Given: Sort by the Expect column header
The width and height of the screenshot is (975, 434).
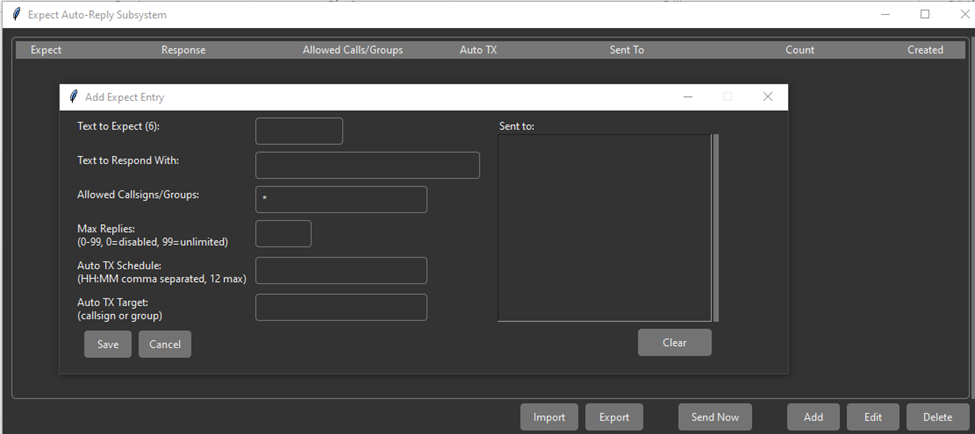Looking at the screenshot, I should tap(46, 50).
